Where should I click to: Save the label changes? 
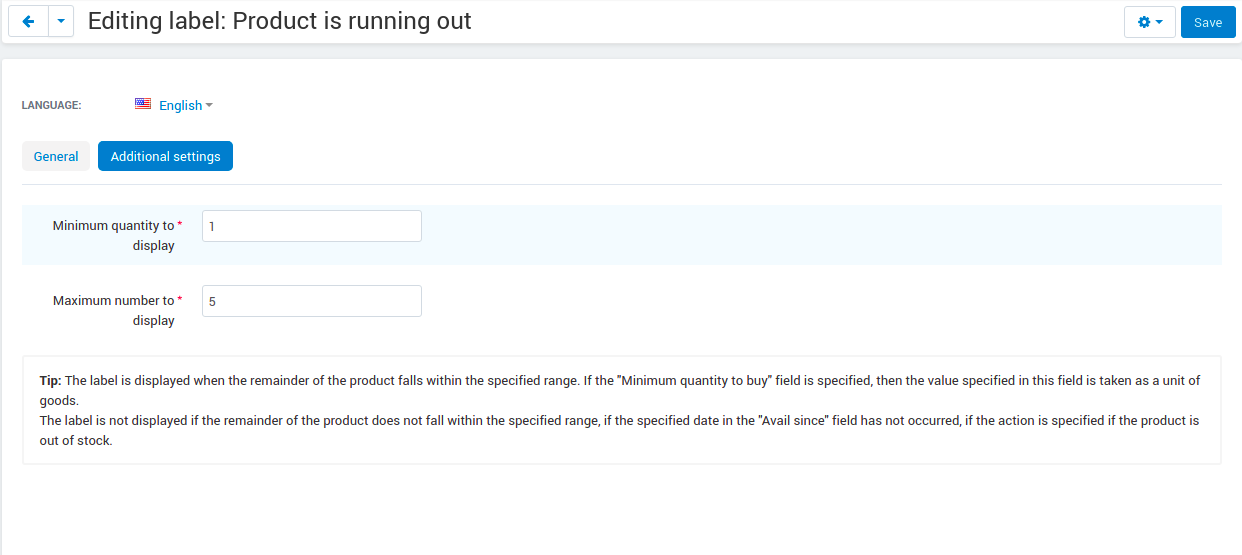[1208, 22]
